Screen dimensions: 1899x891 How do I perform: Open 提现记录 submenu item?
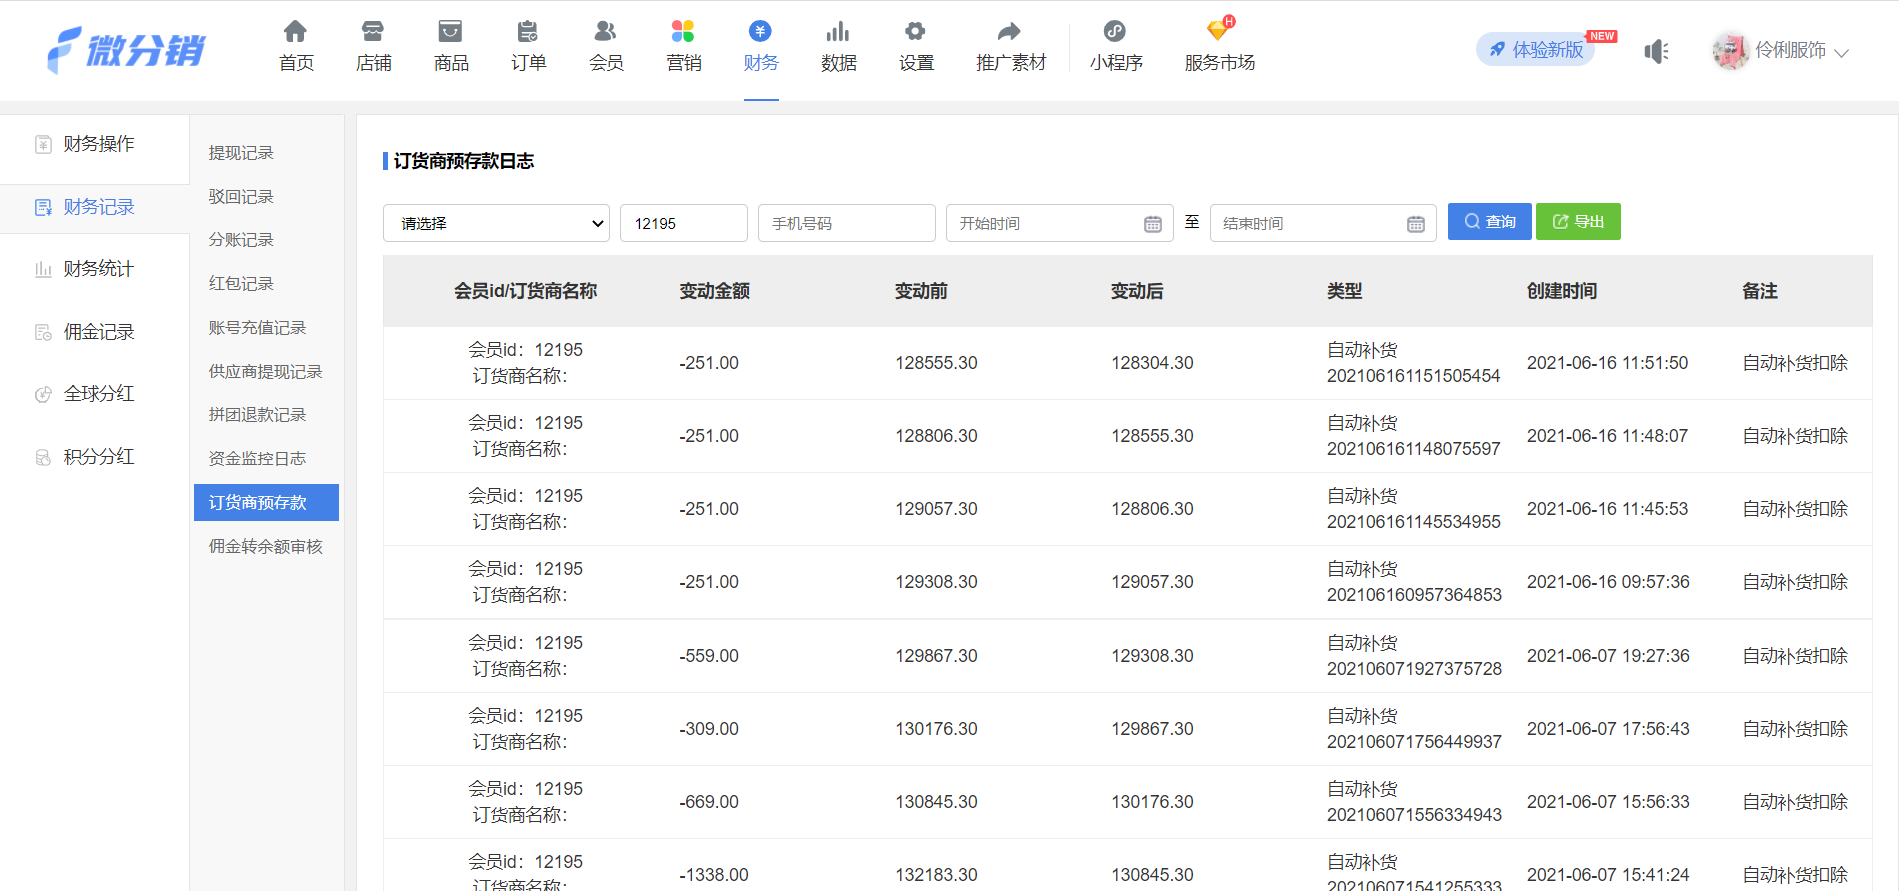pyautogui.click(x=241, y=153)
